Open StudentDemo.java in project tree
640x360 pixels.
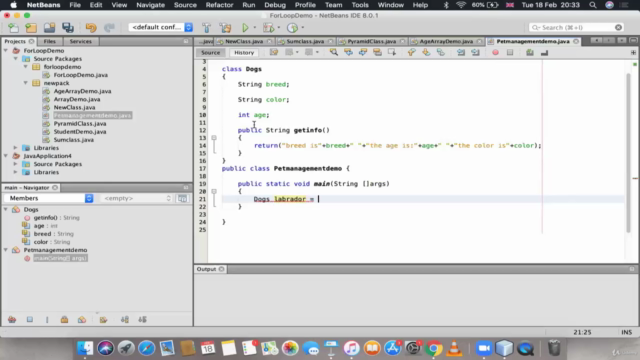click(80, 131)
